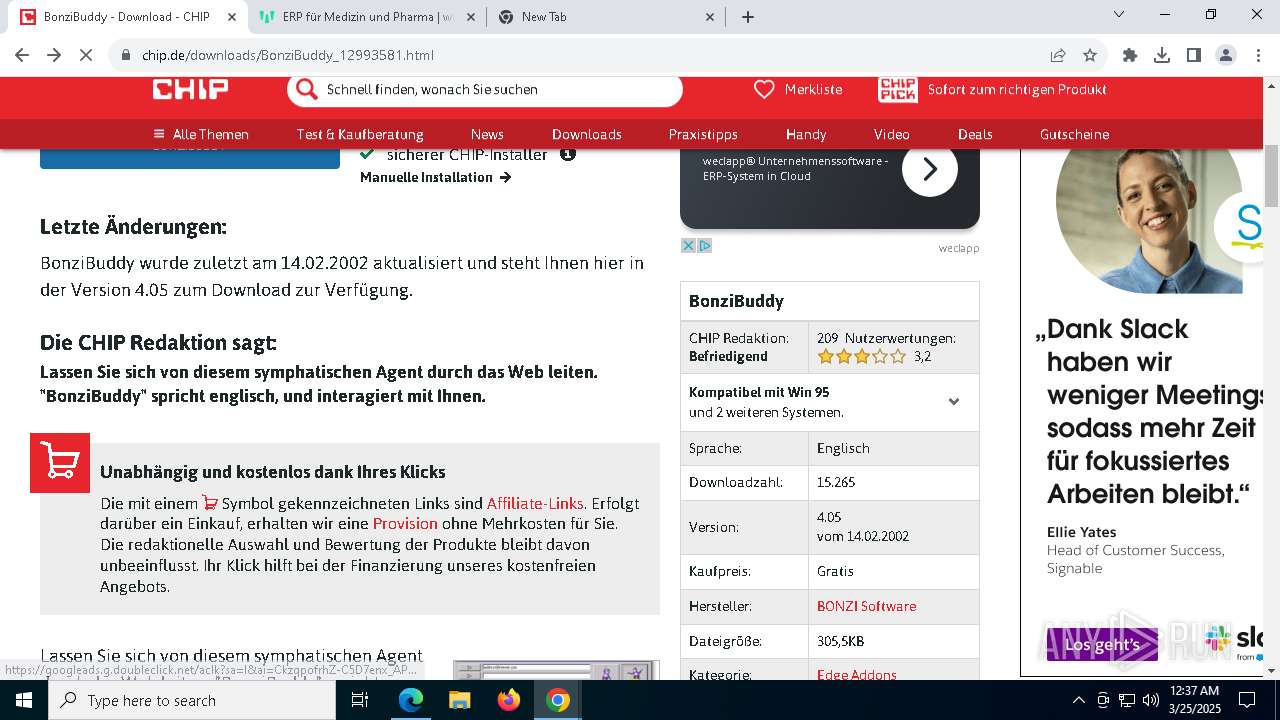Click the Downloadzahl value 15.265
1280x720 pixels.
pyautogui.click(x=836, y=482)
